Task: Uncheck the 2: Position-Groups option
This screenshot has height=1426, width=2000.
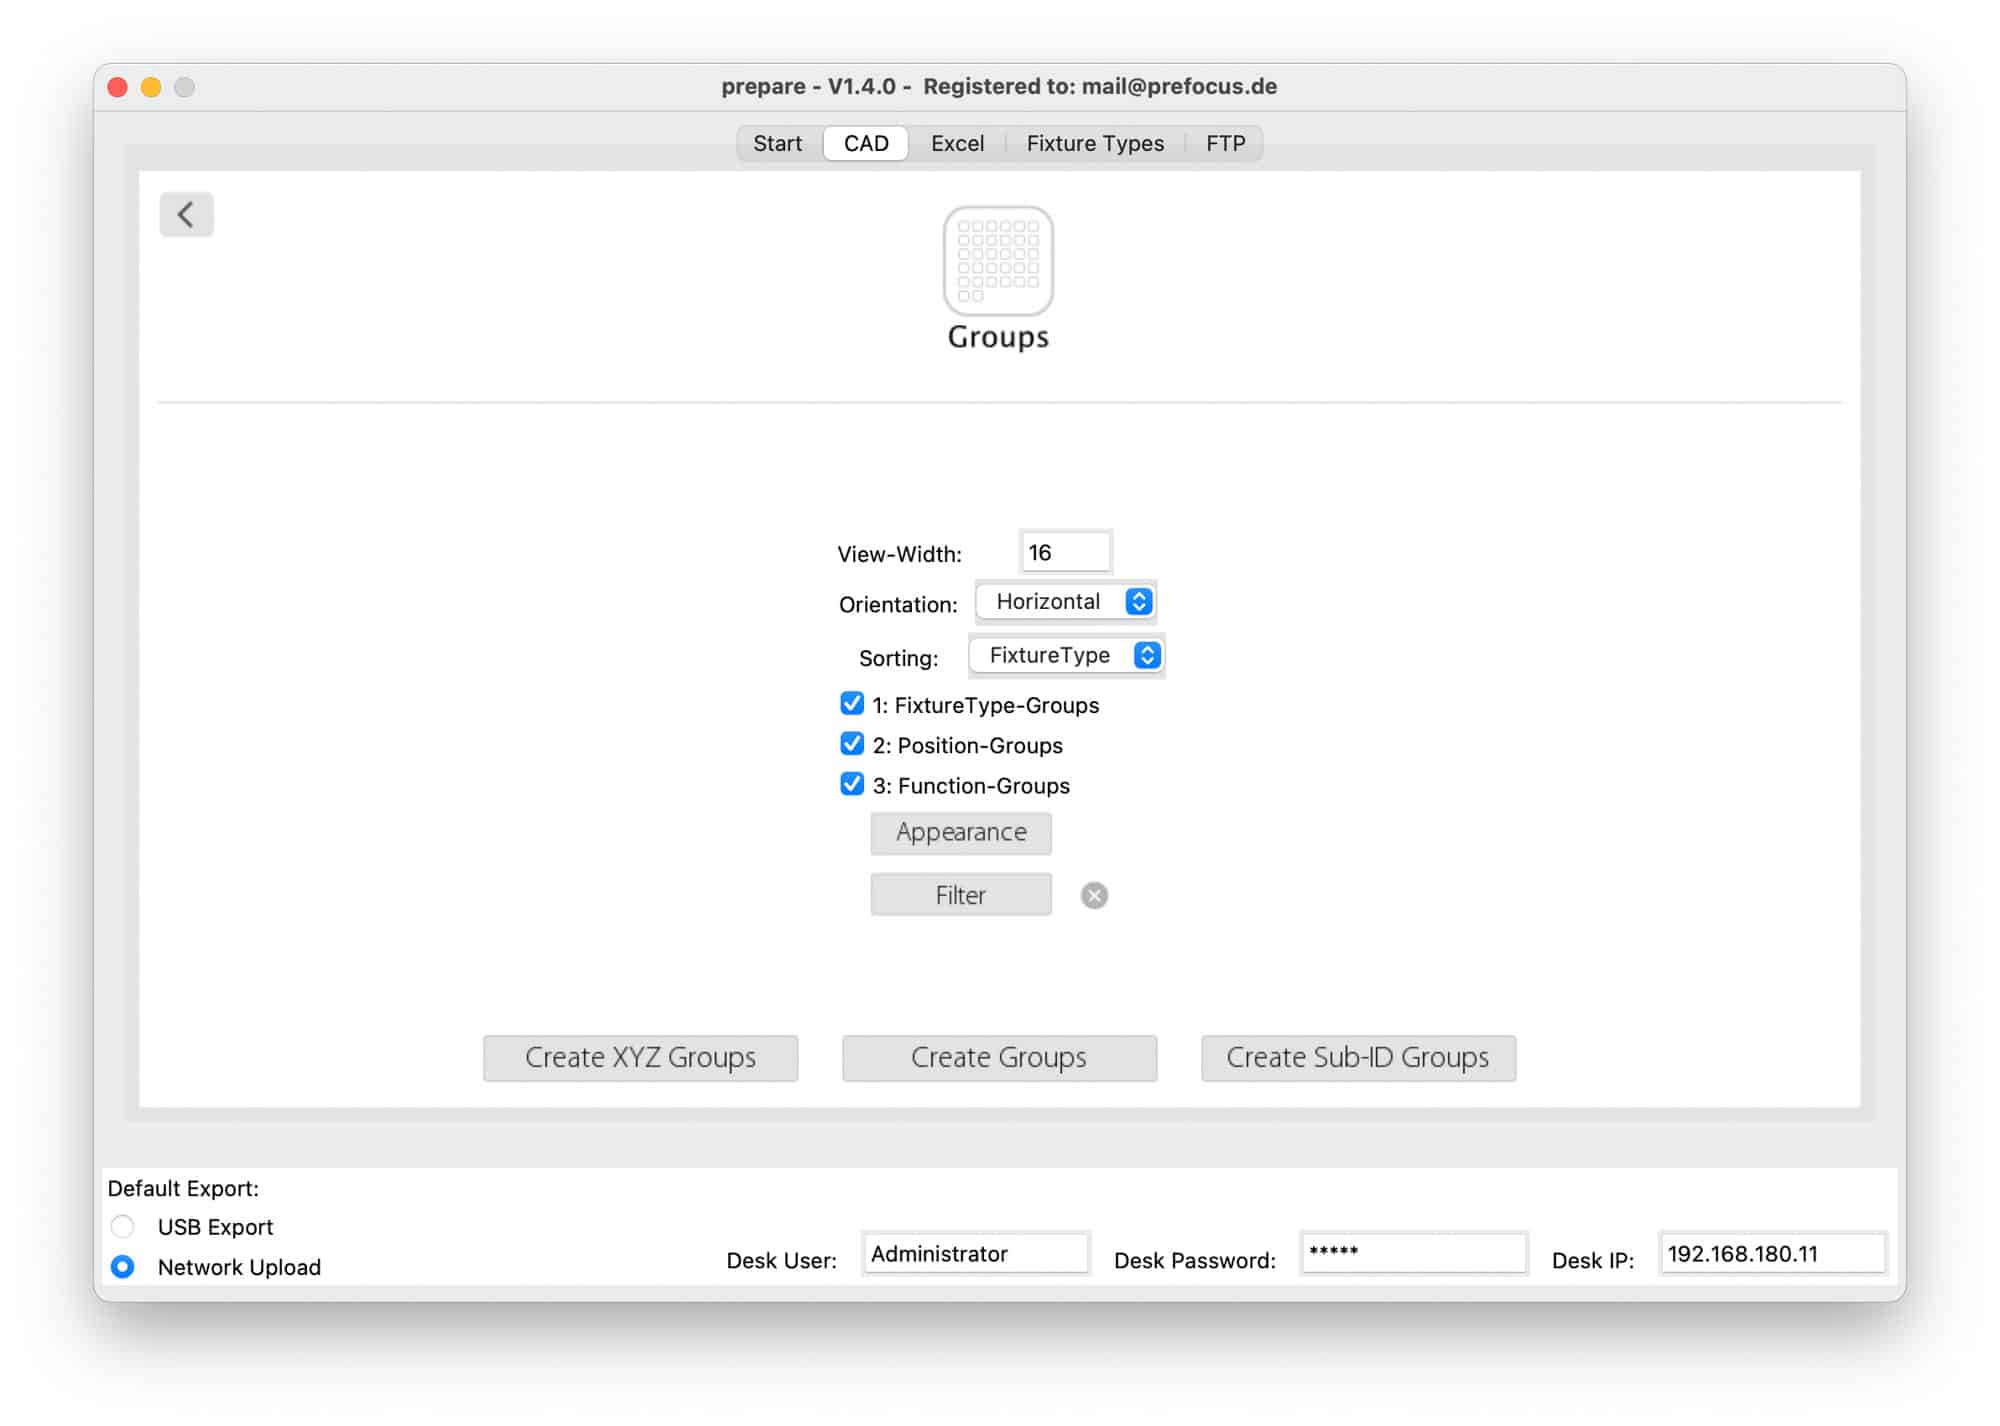Action: [852, 744]
